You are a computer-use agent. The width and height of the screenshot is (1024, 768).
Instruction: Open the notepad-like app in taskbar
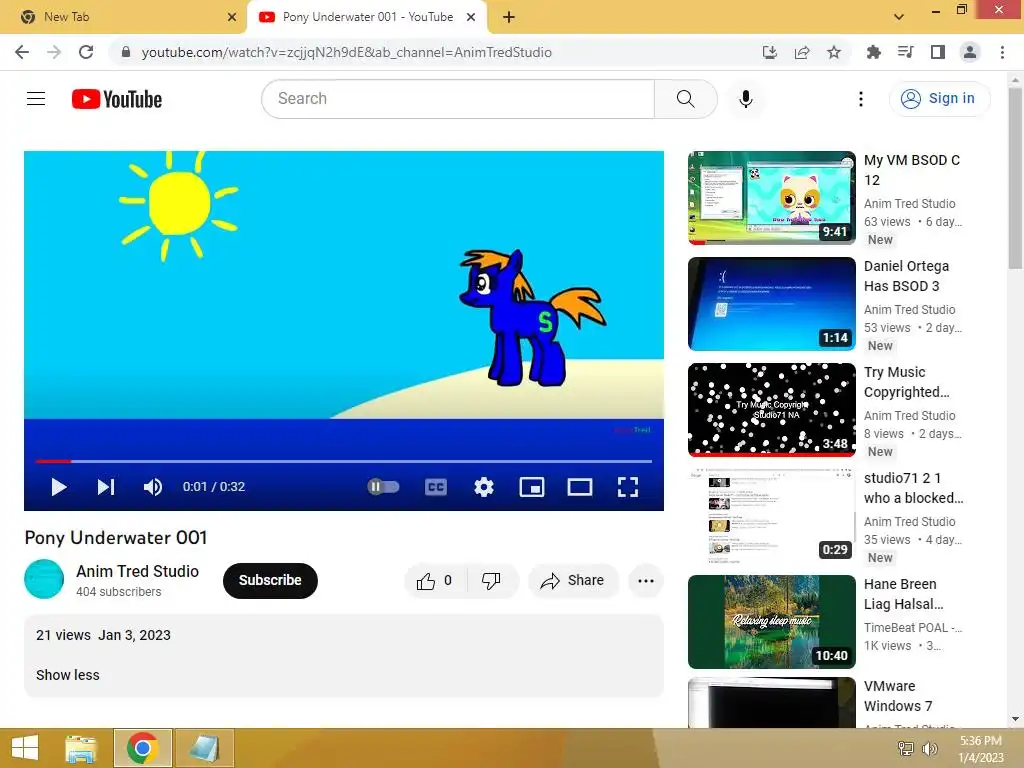pyautogui.click(x=204, y=748)
